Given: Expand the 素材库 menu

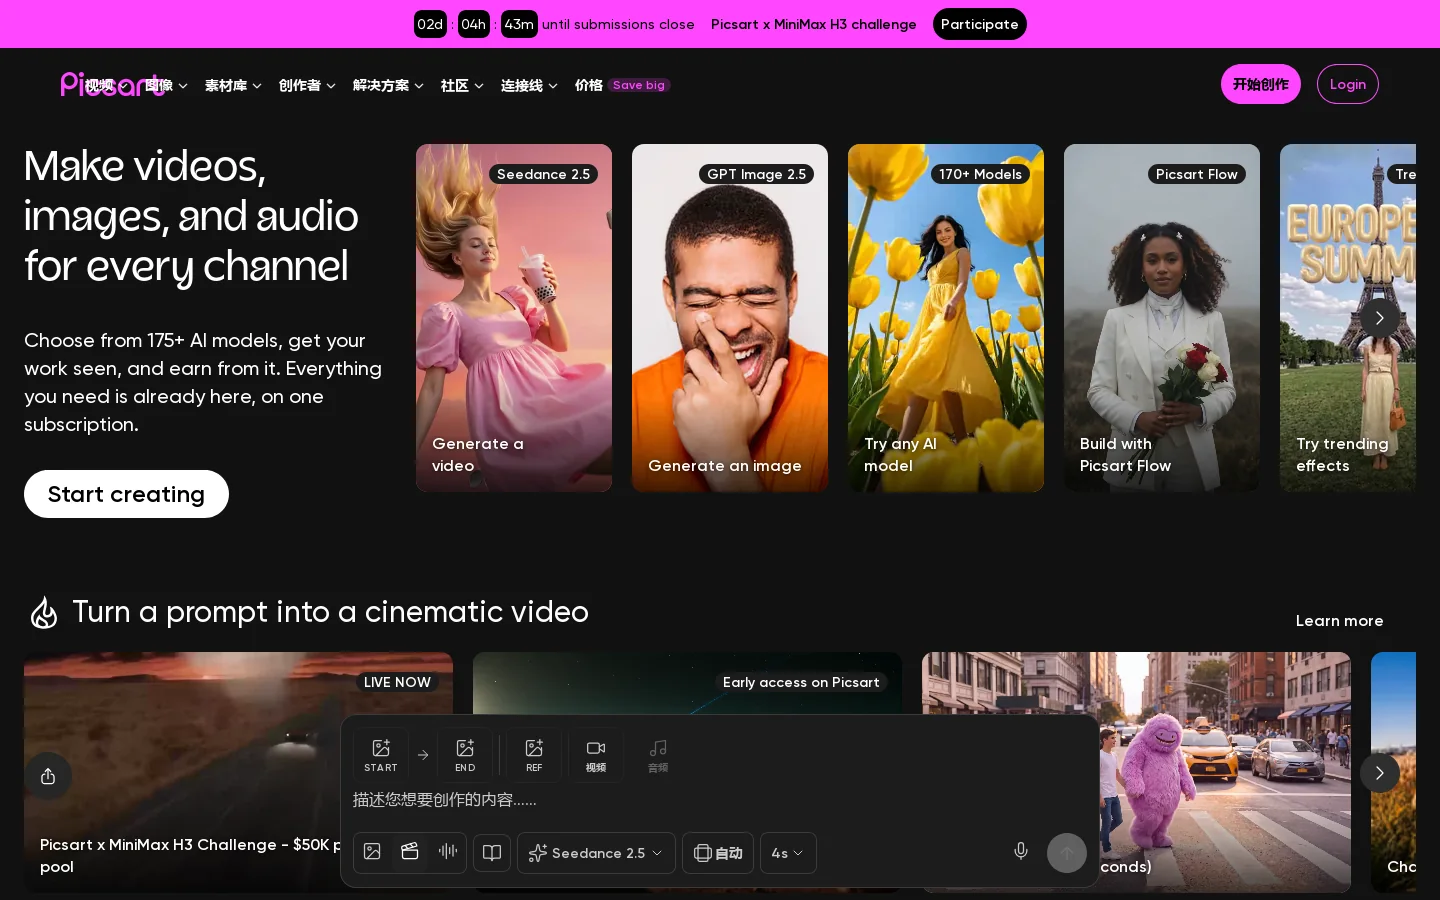Looking at the screenshot, I should 233,86.
